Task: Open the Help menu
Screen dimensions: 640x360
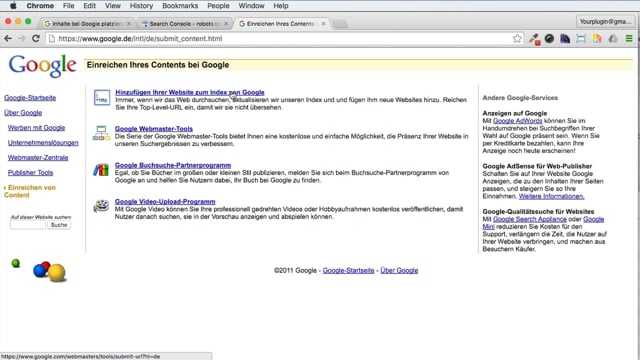Action: pos(281,6)
